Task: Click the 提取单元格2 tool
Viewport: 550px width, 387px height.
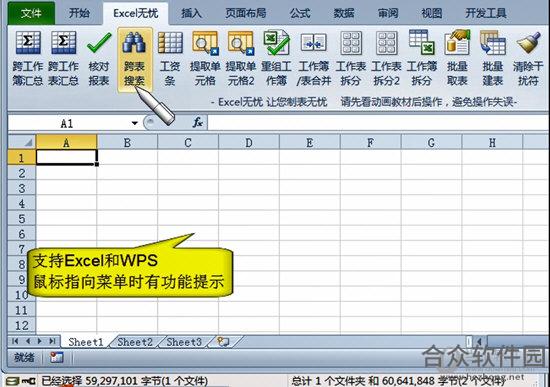Action: [x=241, y=59]
